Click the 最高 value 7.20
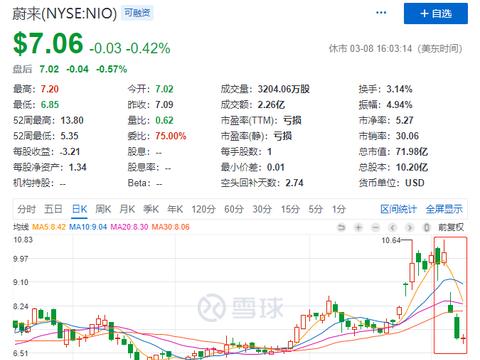 click(x=50, y=89)
